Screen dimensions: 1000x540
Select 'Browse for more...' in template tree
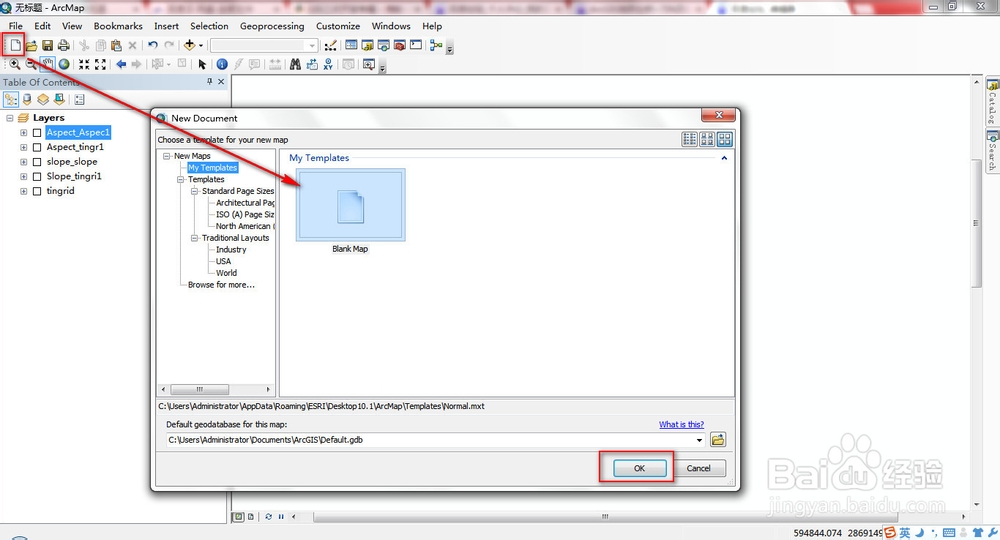click(x=221, y=284)
